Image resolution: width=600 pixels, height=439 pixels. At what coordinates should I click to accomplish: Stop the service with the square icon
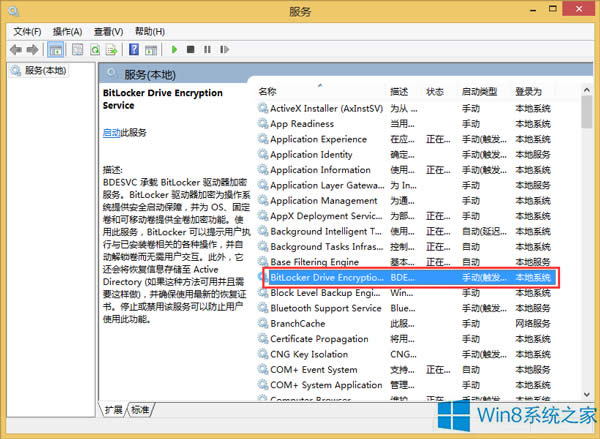[191, 49]
